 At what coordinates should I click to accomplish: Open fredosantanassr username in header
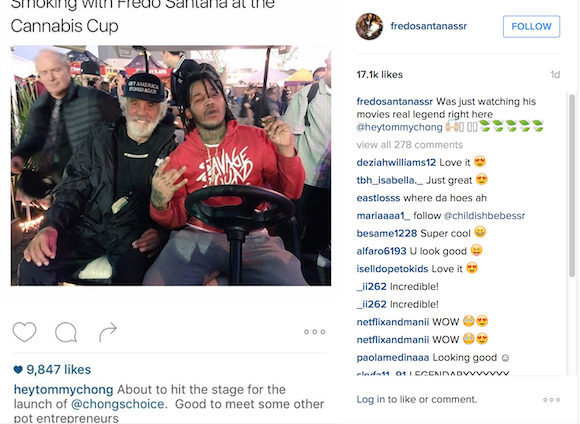tap(429, 26)
